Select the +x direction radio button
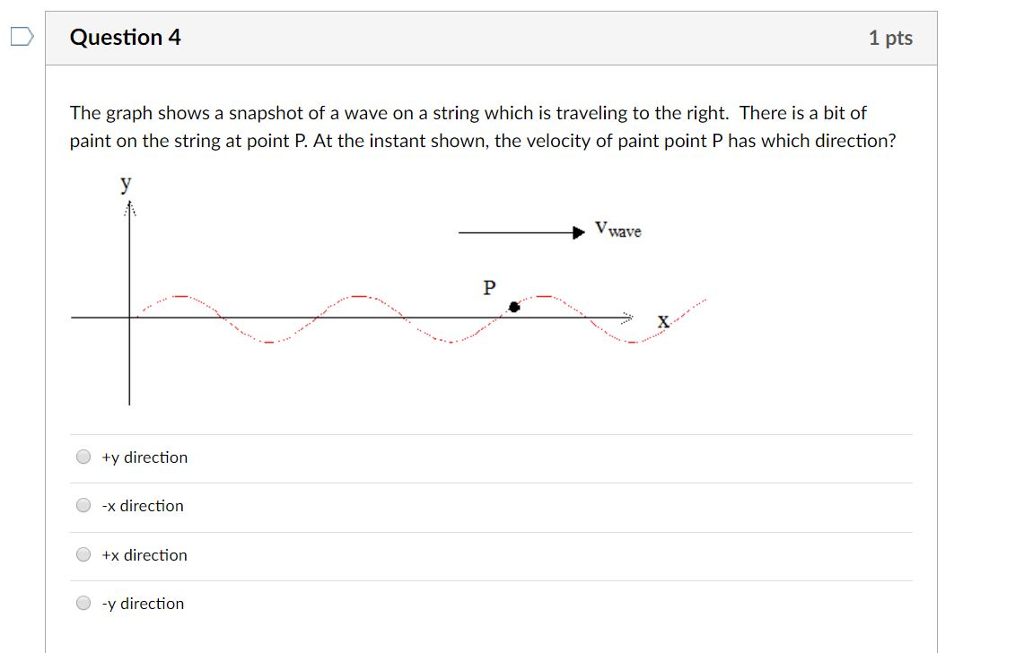This screenshot has height=653, width=1024. point(82,553)
